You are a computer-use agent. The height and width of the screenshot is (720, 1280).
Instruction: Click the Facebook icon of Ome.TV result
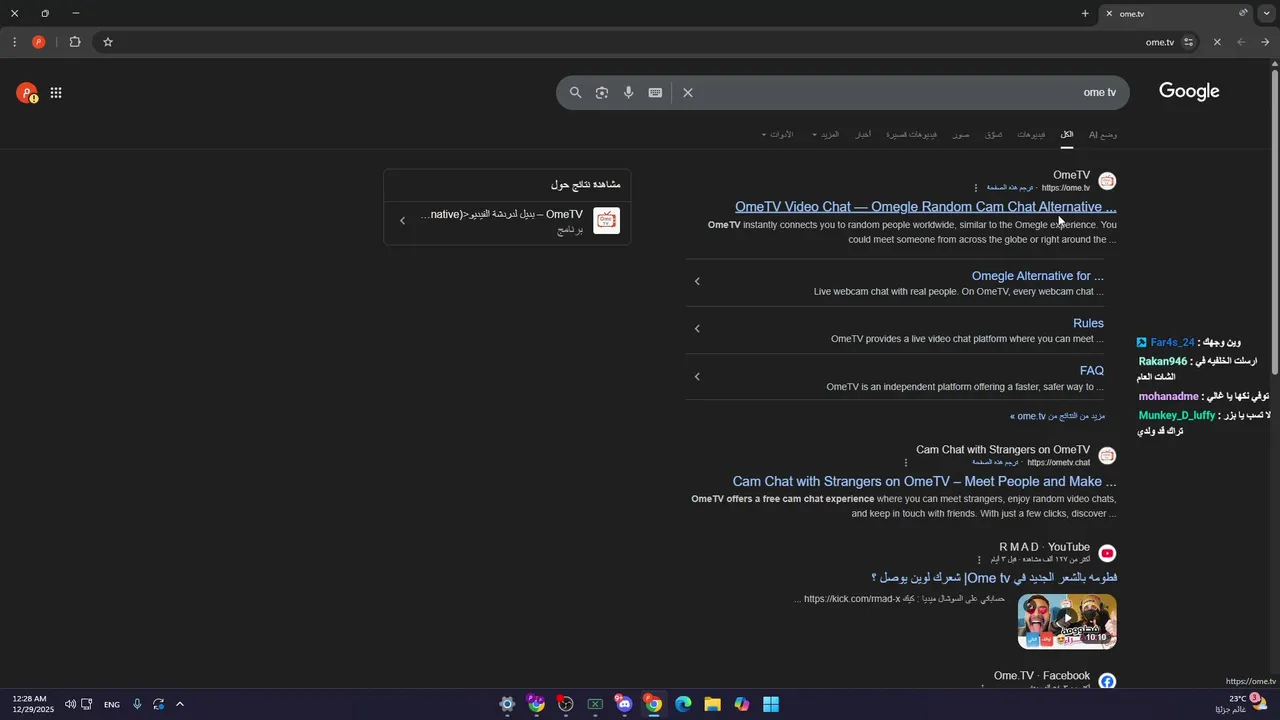click(1107, 681)
